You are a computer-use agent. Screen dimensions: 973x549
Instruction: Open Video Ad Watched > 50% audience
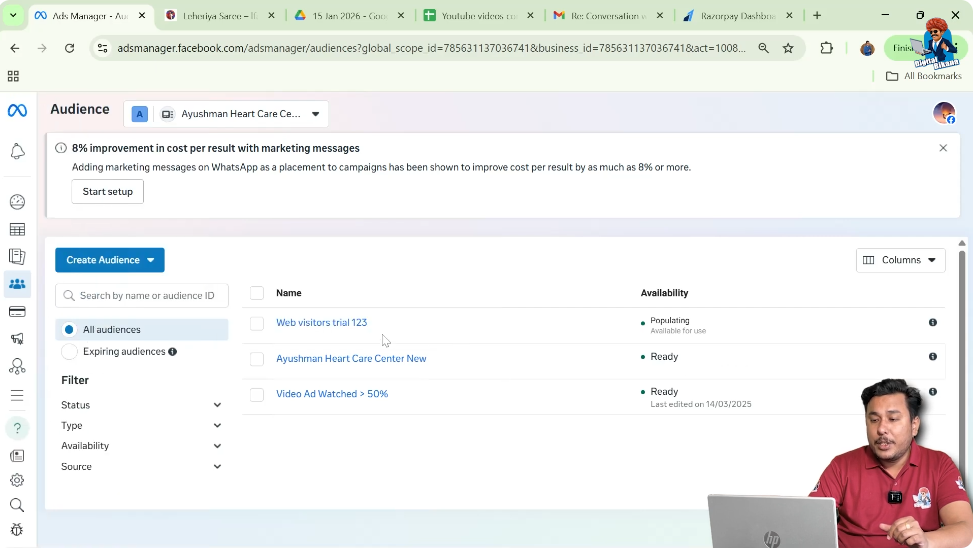(332, 394)
